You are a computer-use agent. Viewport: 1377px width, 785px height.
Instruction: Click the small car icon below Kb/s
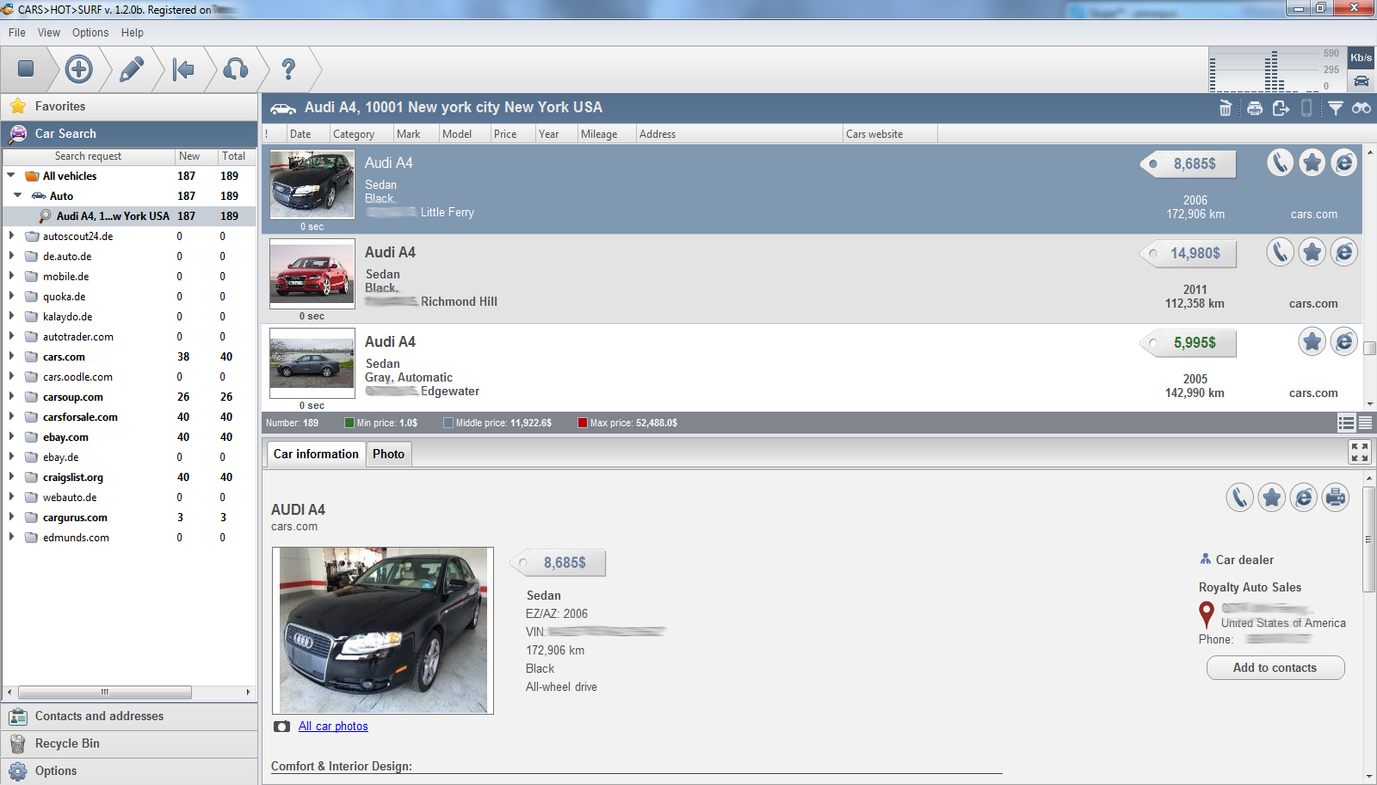pyautogui.click(x=1361, y=80)
